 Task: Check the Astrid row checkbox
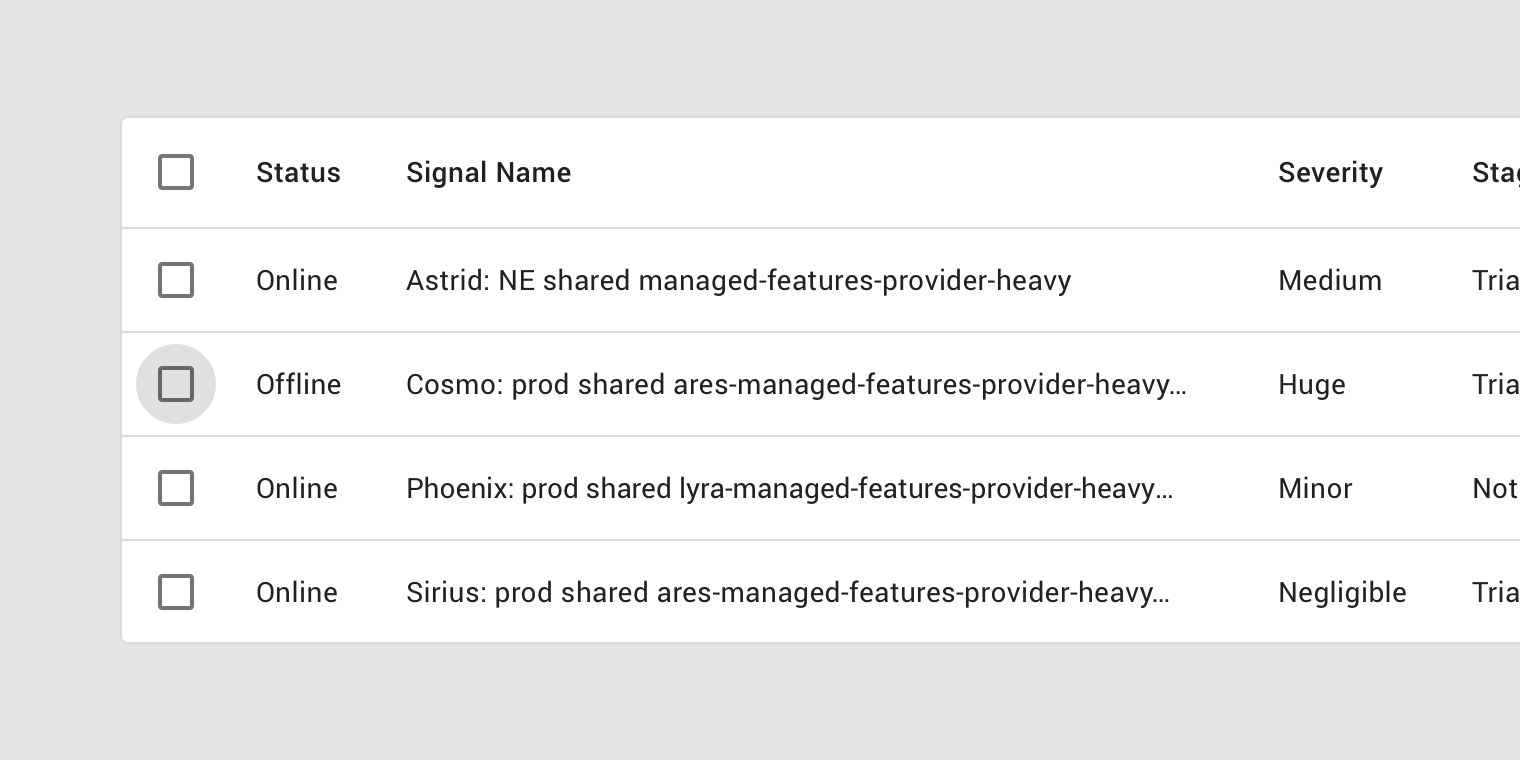click(176, 280)
